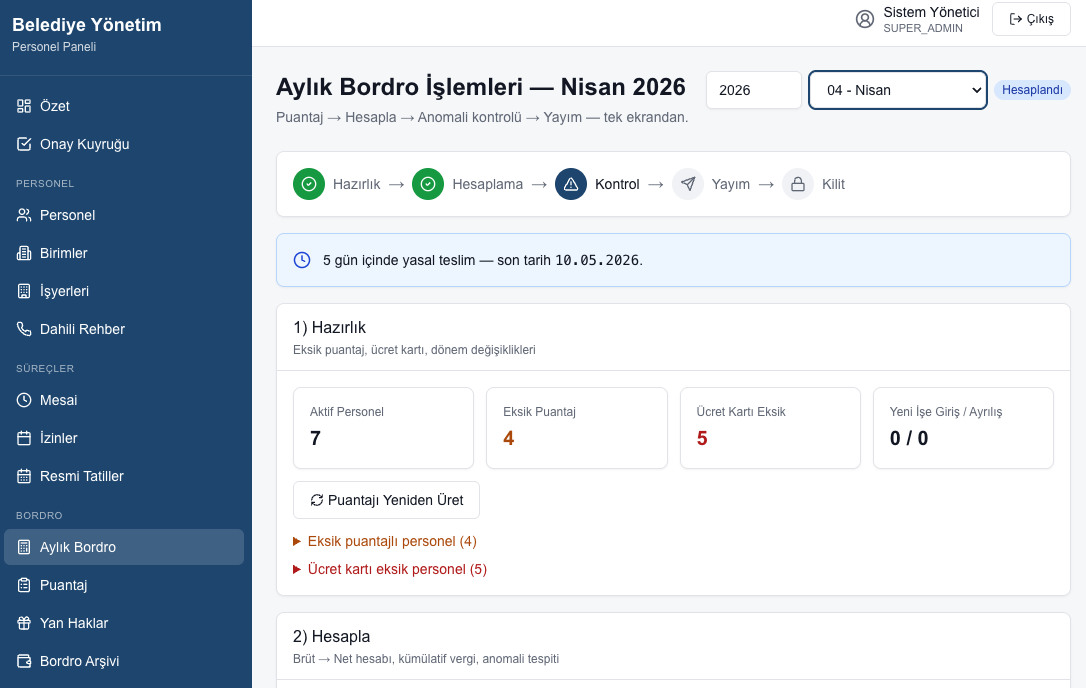1086x688 pixels.
Task: Click the user profile avatar icon
Action: (x=864, y=19)
